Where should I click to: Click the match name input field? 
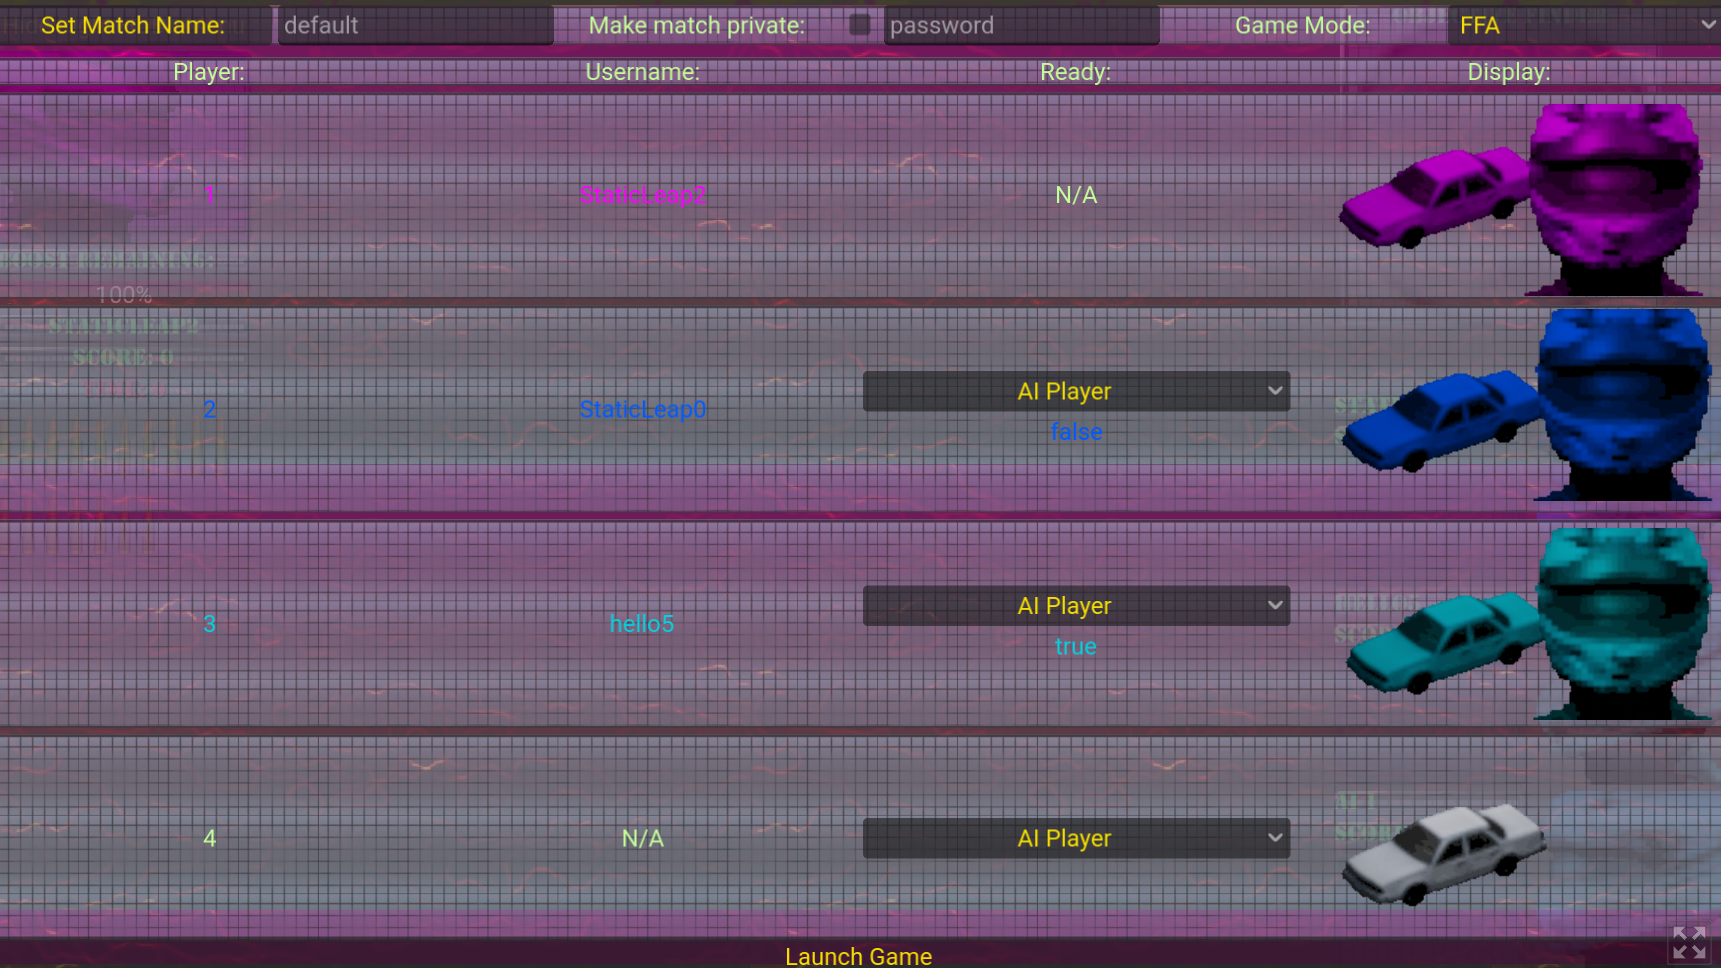(x=414, y=25)
